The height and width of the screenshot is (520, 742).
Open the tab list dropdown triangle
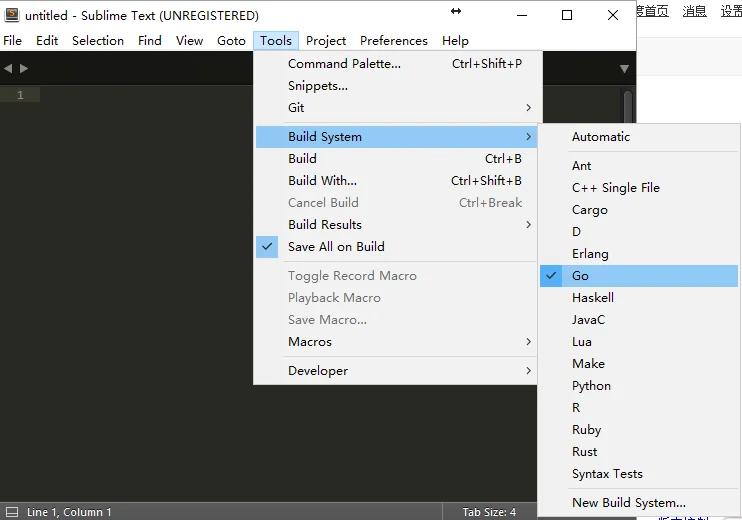coord(624,69)
